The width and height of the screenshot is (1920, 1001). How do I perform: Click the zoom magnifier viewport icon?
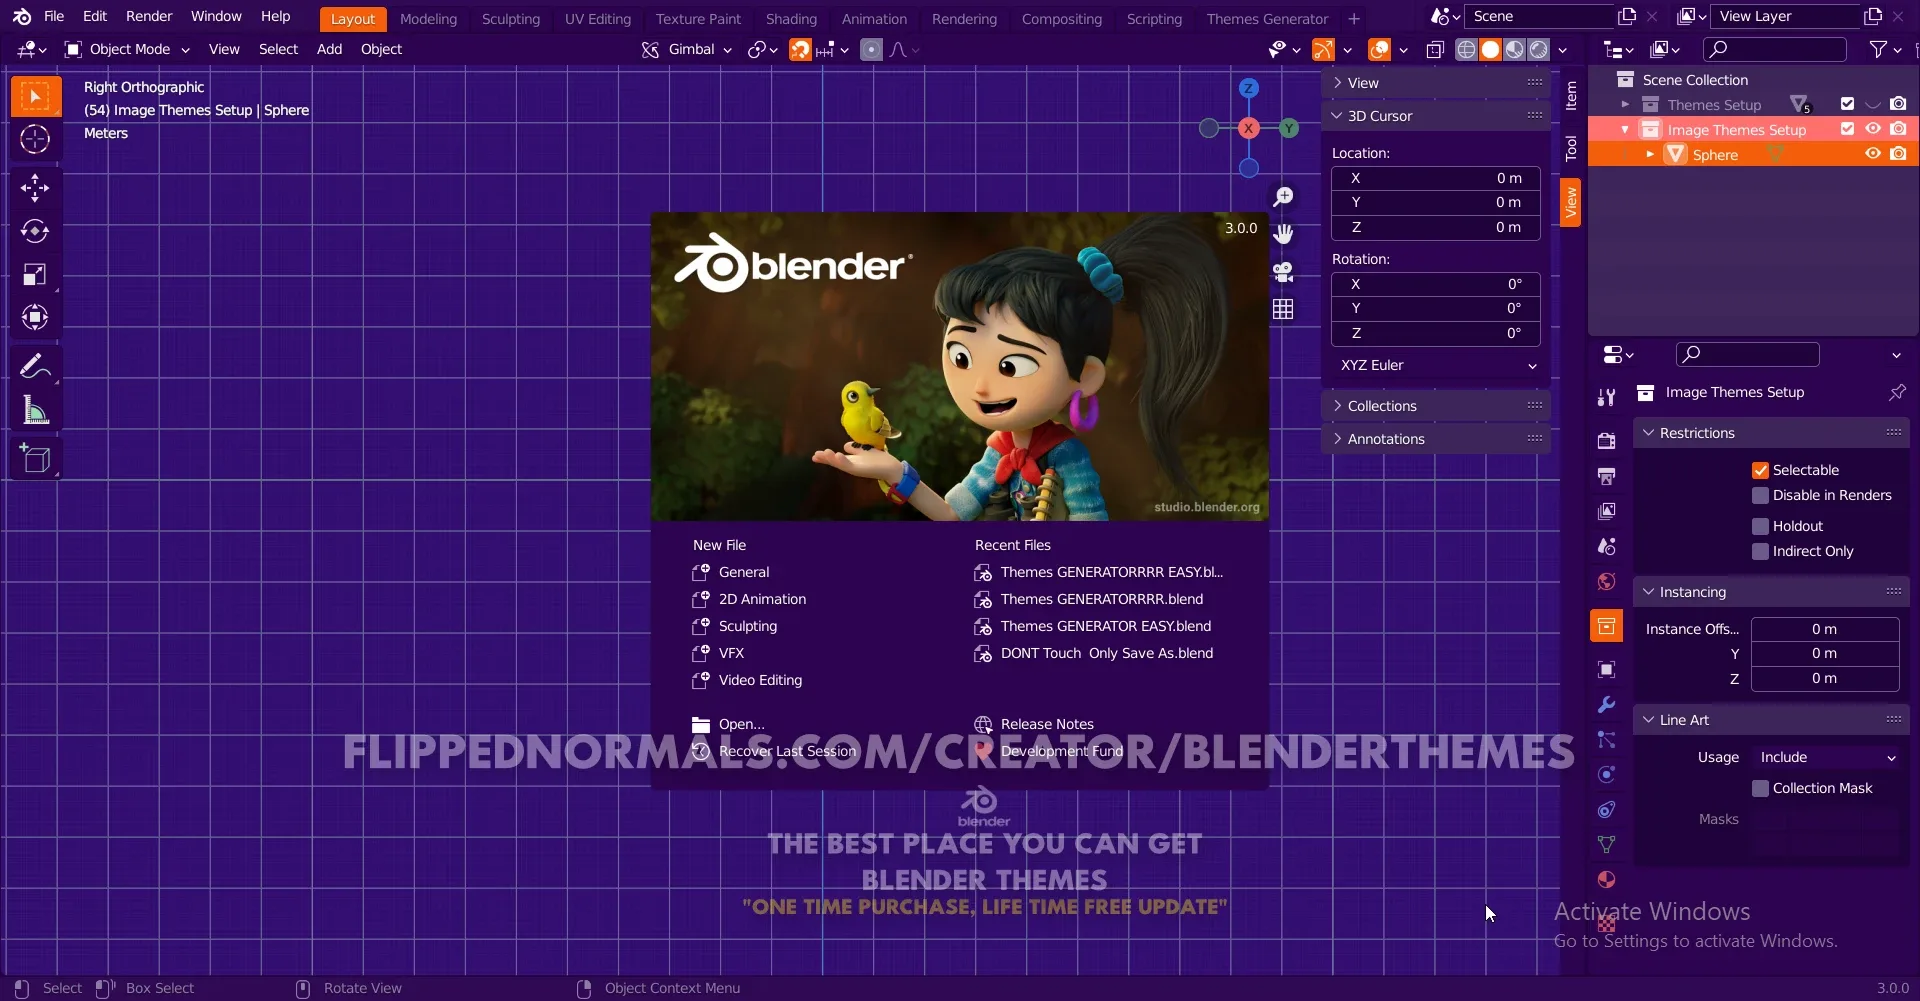(x=1283, y=197)
